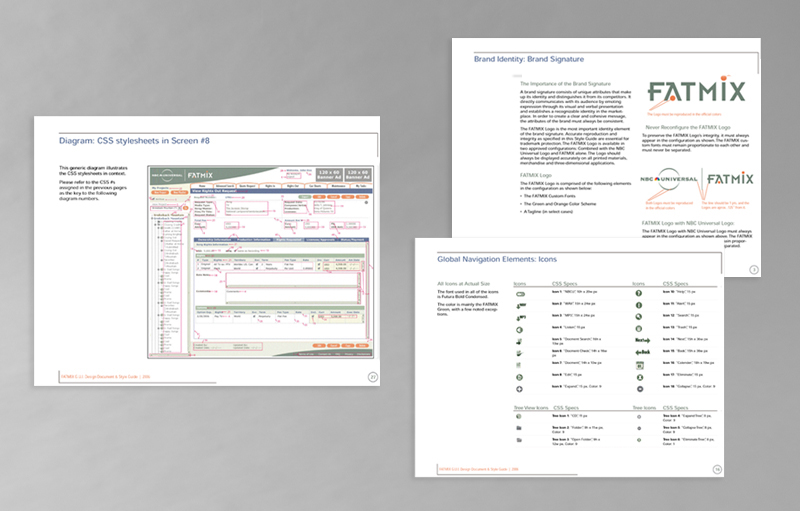Click page number 16 on the icons page
The width and height of the screenshot is (800, 511).
717,469
